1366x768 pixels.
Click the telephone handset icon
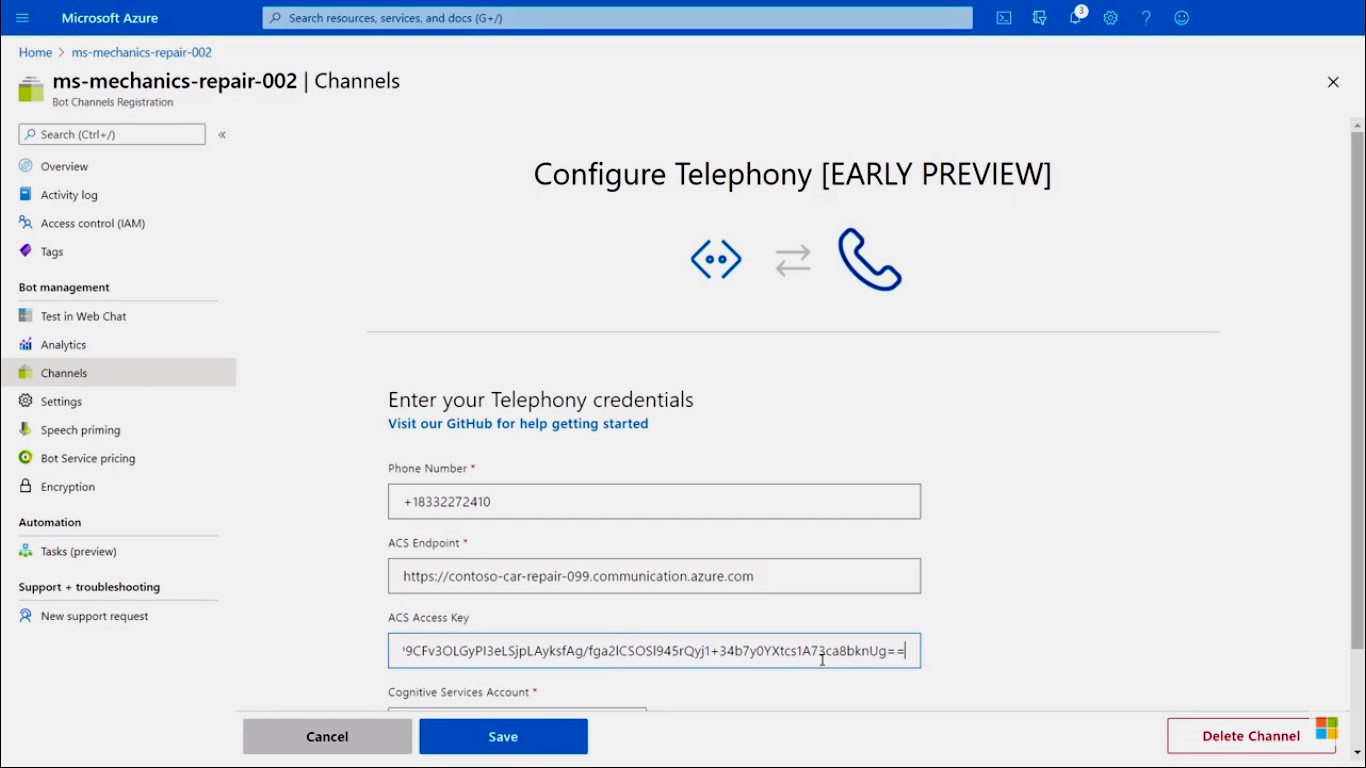870,260
